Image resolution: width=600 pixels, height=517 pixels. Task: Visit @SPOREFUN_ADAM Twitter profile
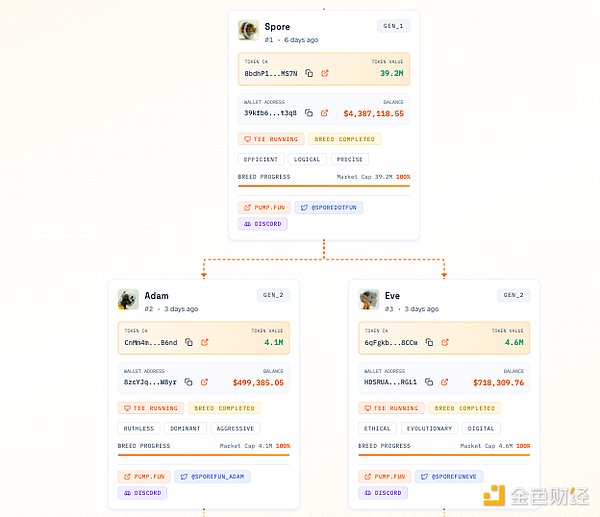pyautogui.click(x=212, y=477)
